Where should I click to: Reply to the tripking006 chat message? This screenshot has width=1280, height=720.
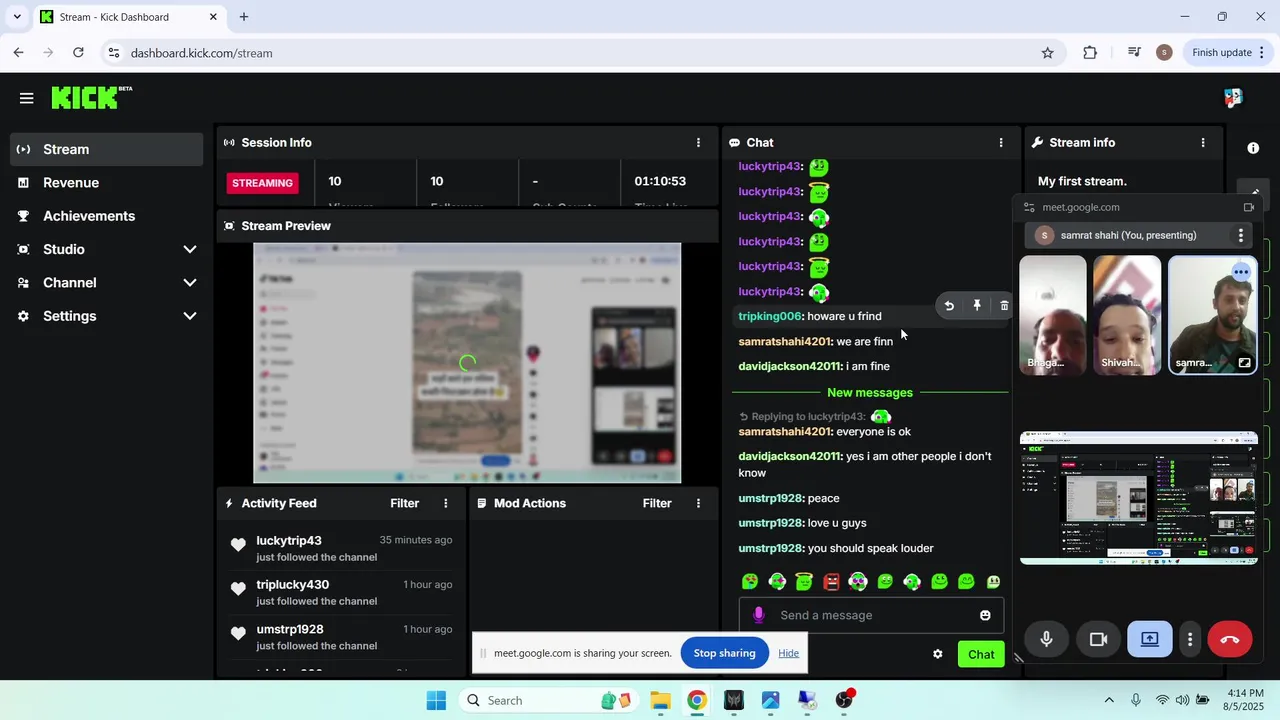point(949,306)
